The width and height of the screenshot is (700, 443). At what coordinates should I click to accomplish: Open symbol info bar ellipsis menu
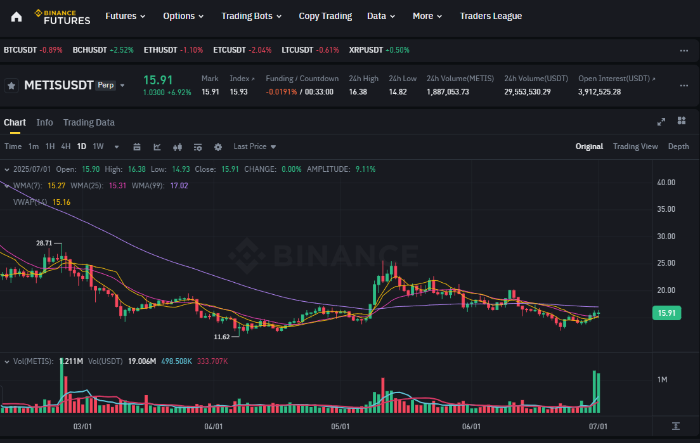[x=684, y=85]
